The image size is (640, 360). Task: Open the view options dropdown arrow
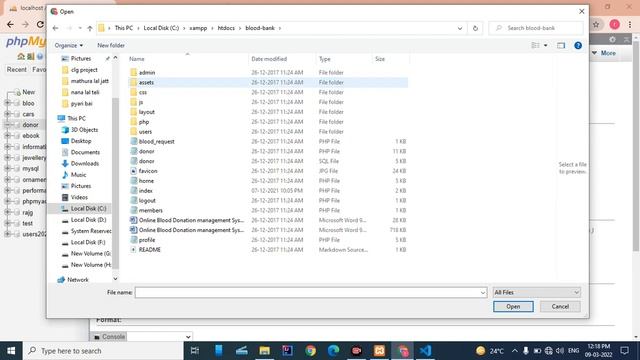tap(546, 45)
